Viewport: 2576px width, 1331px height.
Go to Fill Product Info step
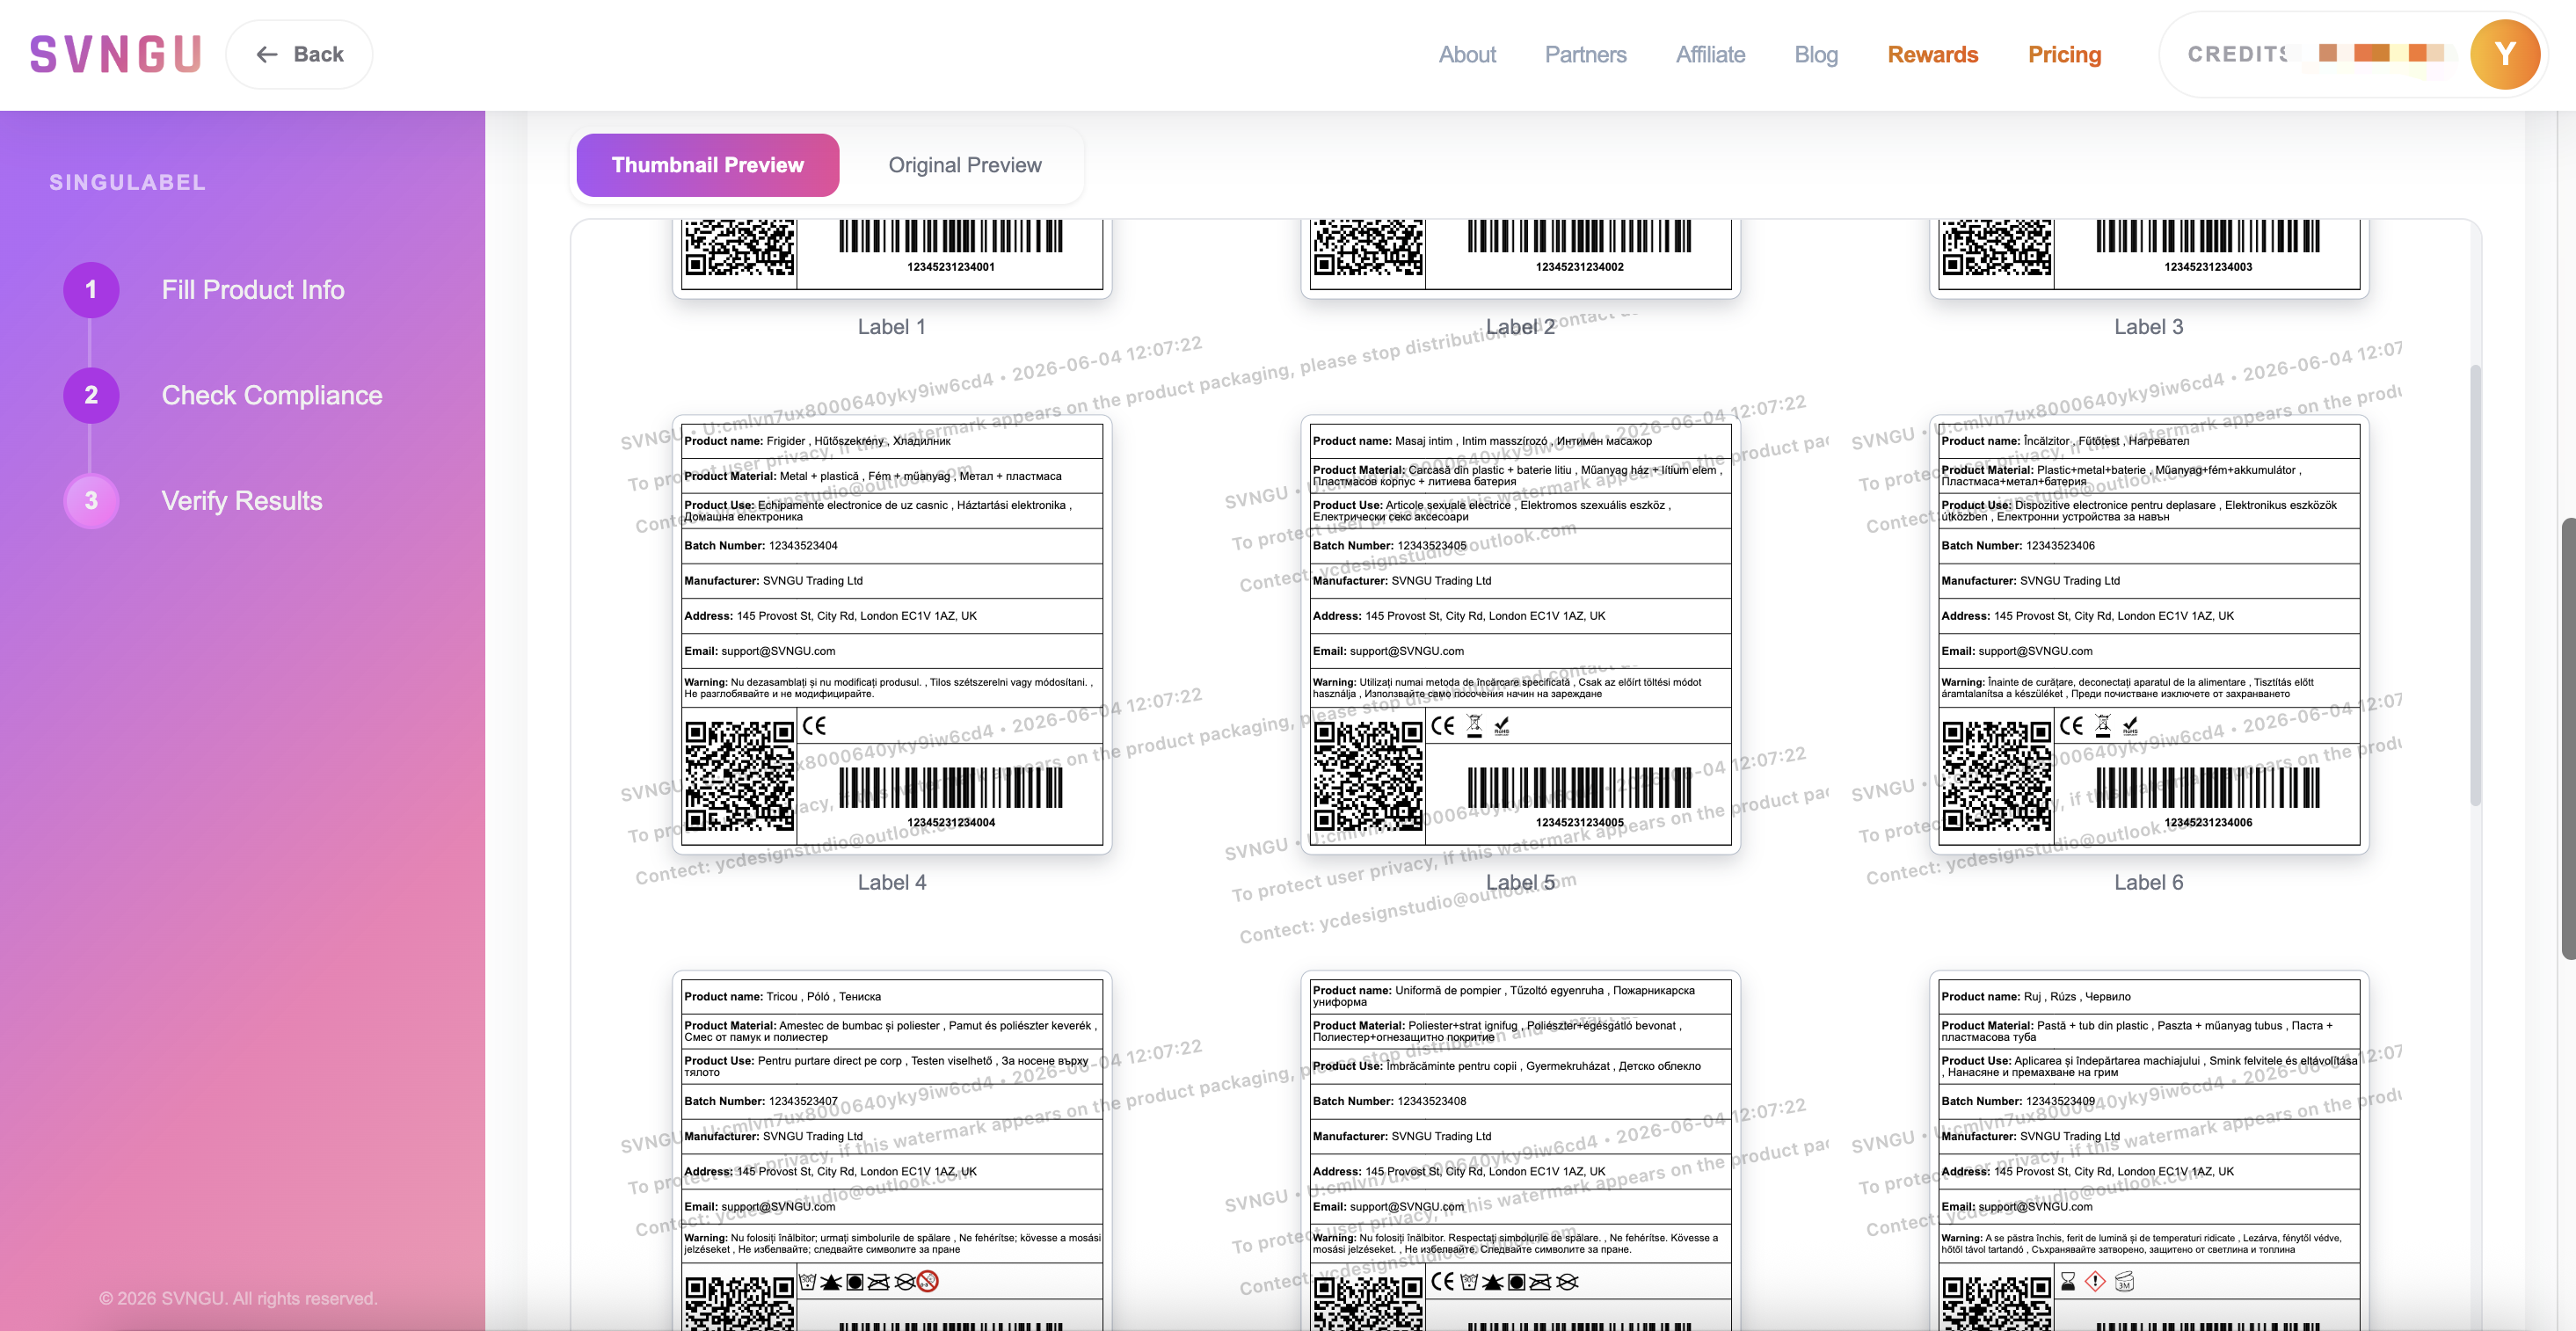(x=253, y=290)
